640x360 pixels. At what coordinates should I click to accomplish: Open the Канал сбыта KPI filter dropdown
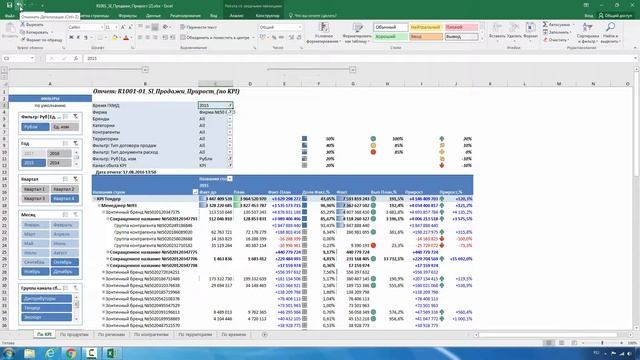pyautogui.click(x=230, y=165)
